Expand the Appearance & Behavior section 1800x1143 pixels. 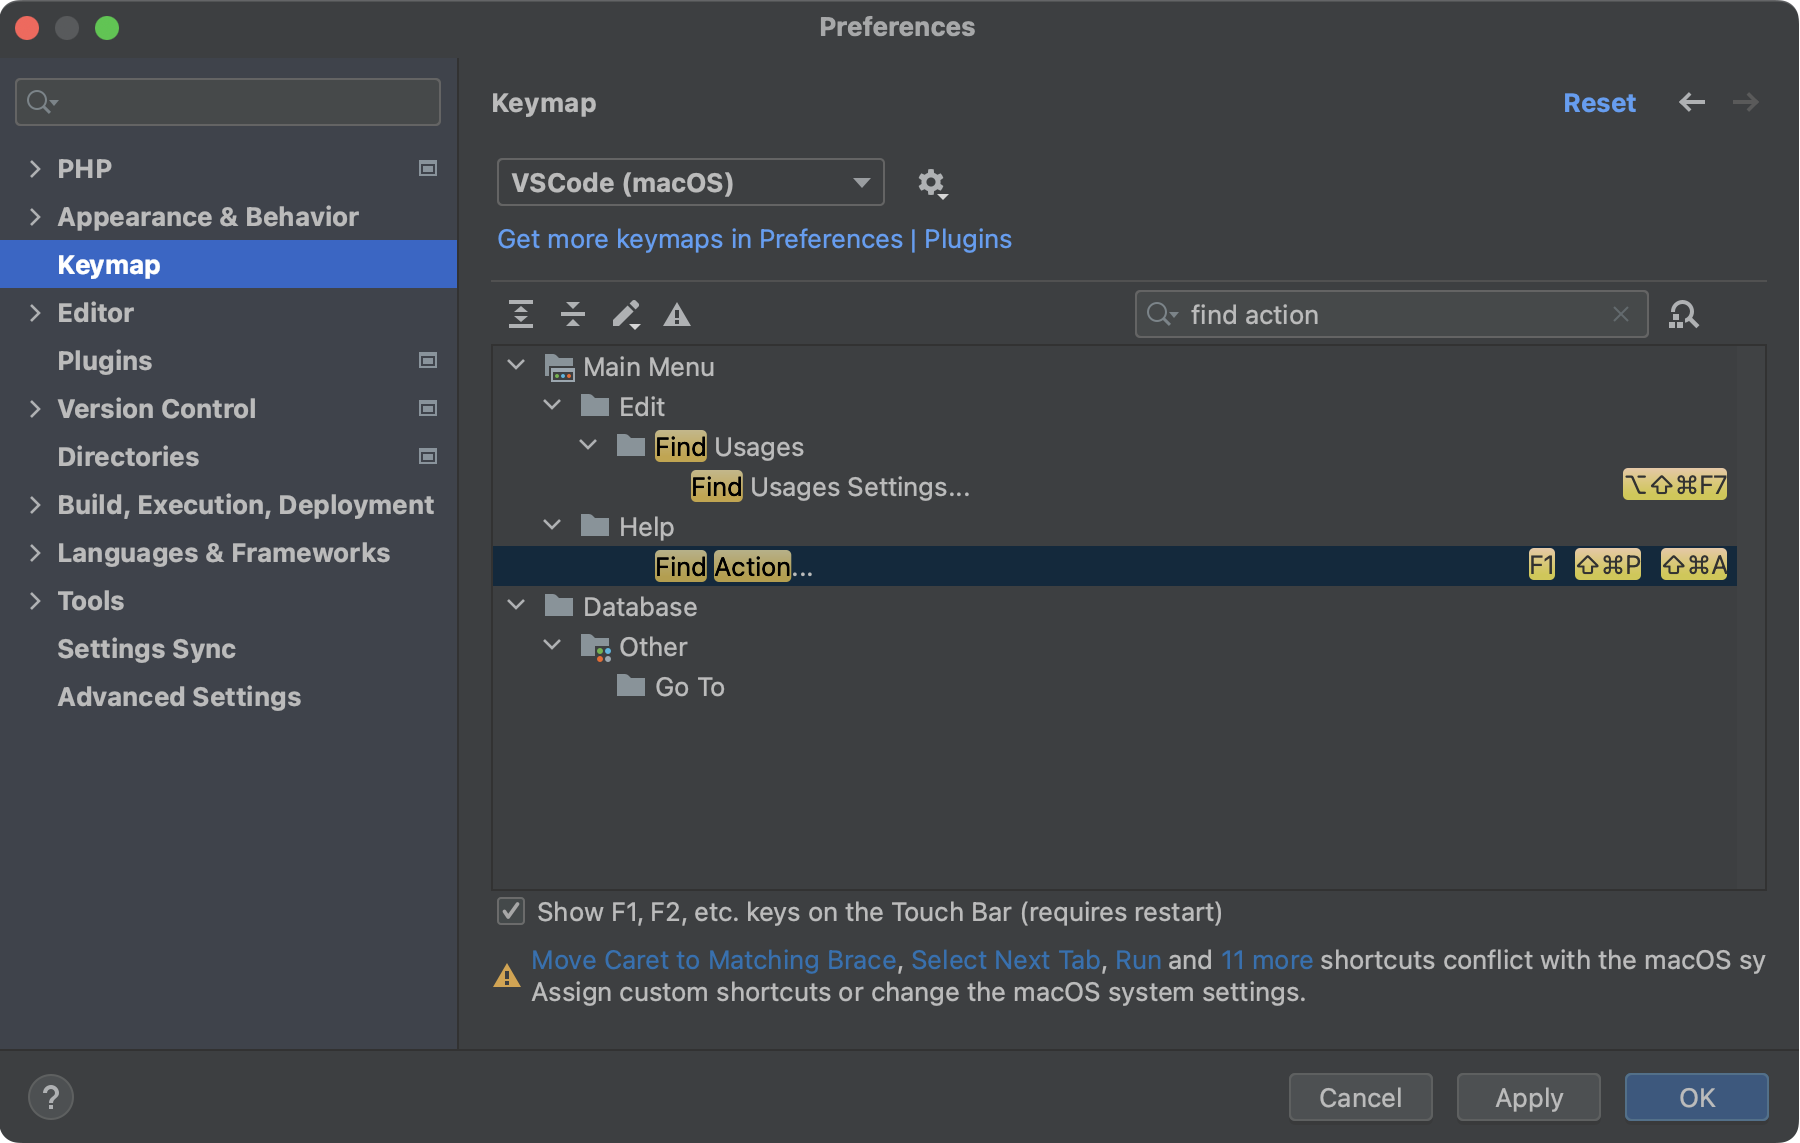[x=36, y=217]
